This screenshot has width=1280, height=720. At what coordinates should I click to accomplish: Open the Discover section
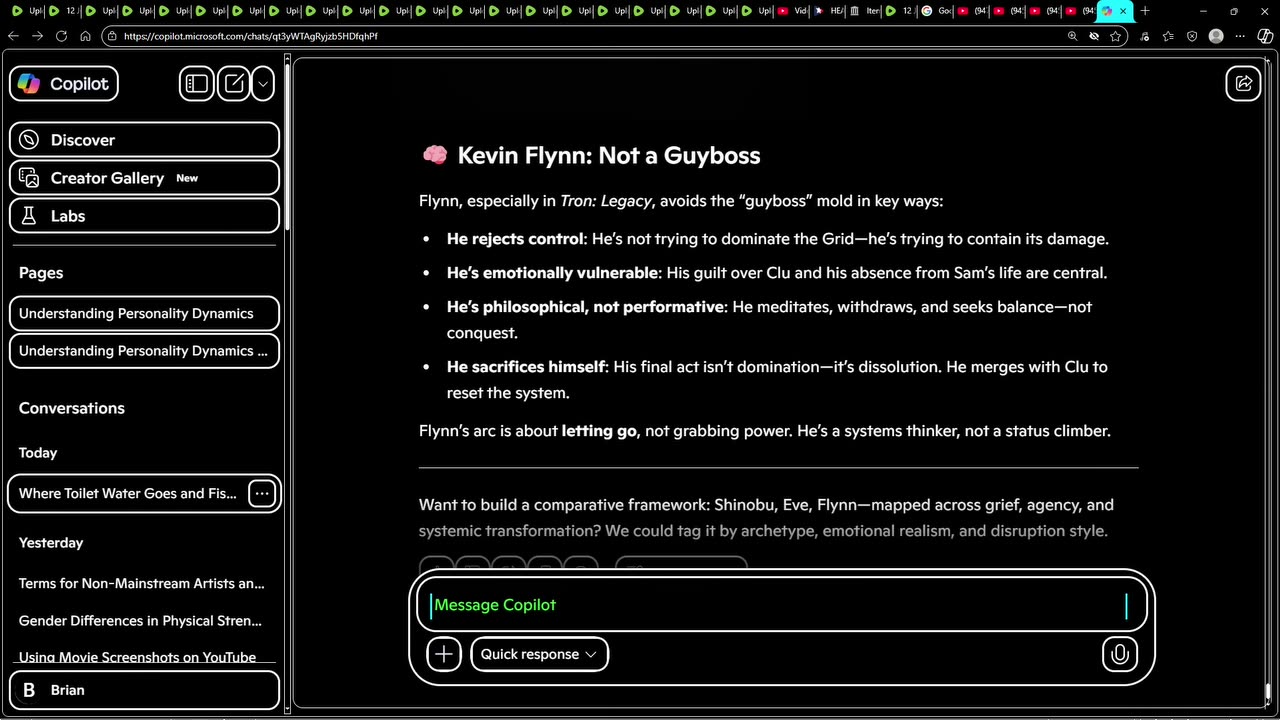(x=144, y=140)
